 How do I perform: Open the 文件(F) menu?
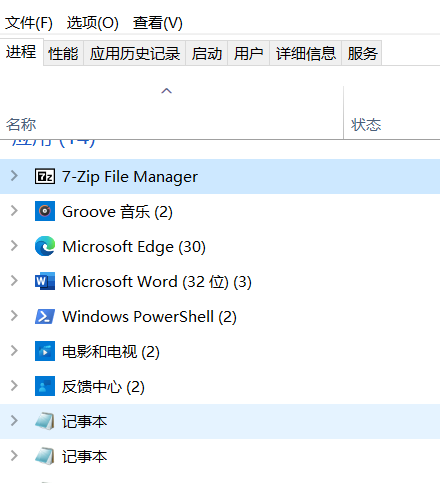(x=29, y=23)
